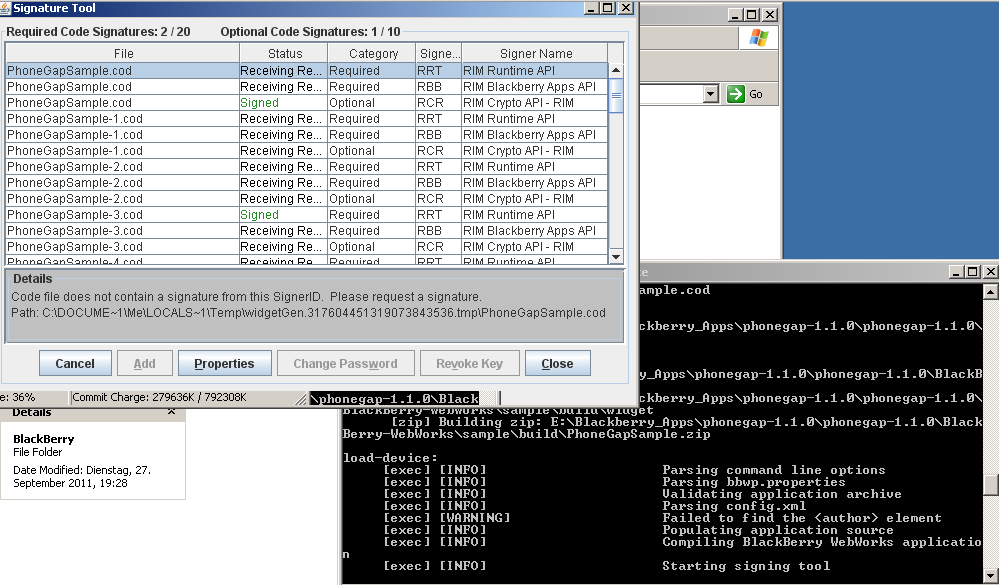
Task: Click the 'Code file does not contain a signature' message
Action: tap(246, 296)
